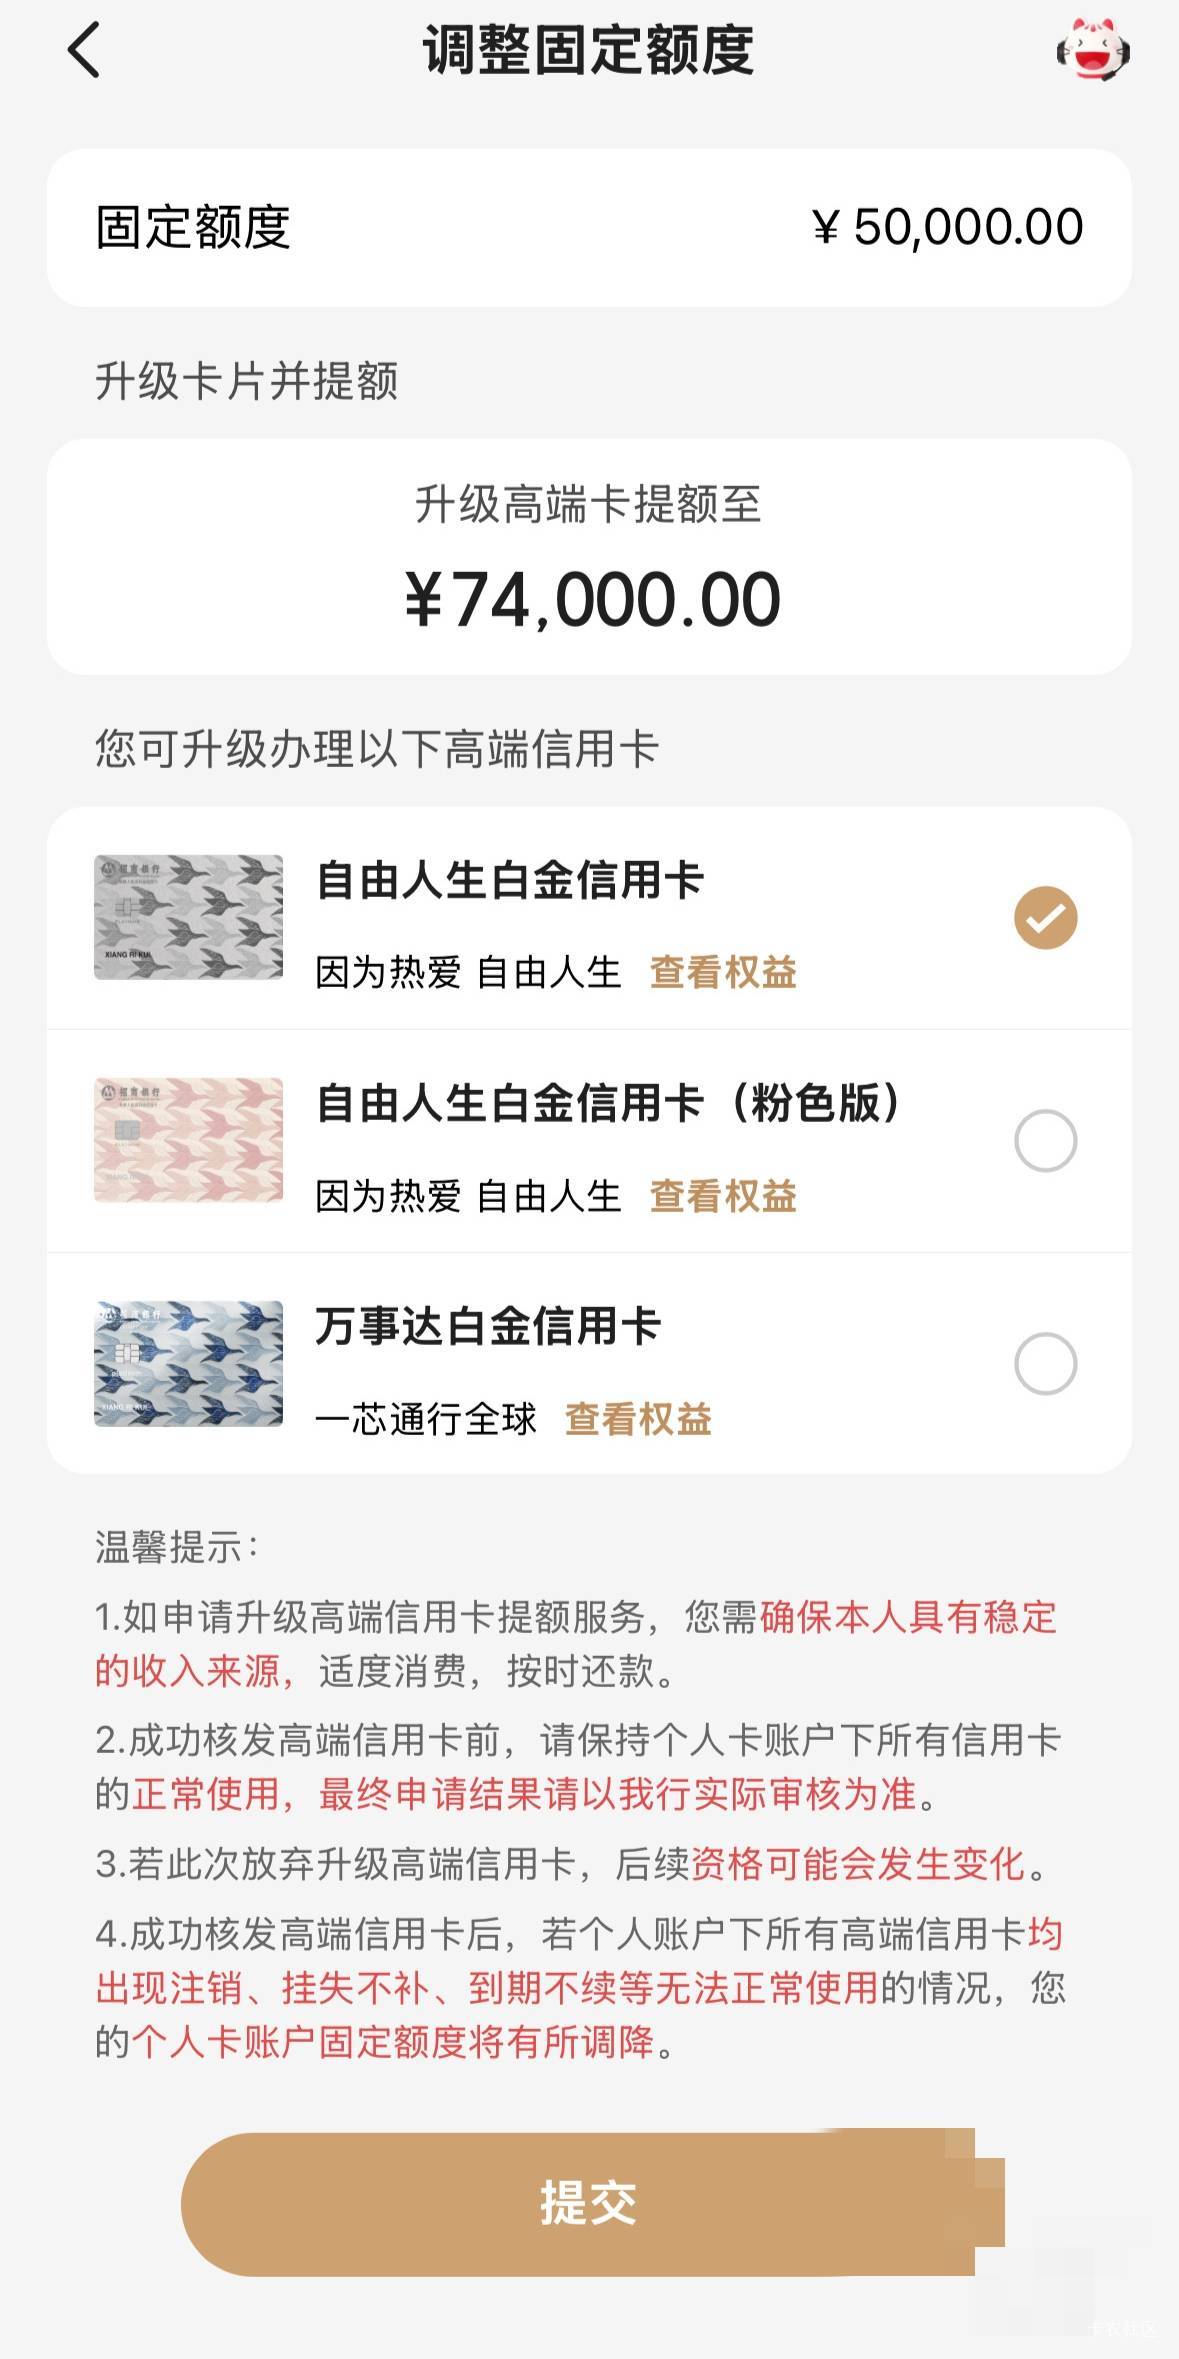The width and height of the screenshot is (1179, 2359).
Task: Tap the blue 万事达 card thumbnail
Action: [x=188, y=1363]
